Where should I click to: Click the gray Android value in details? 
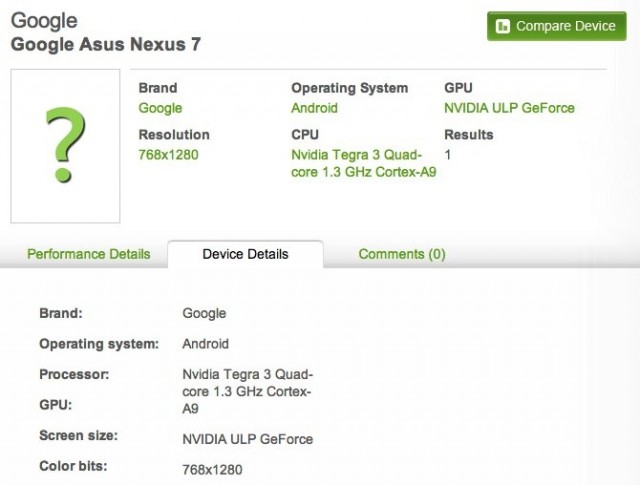(x=205, y=344)
